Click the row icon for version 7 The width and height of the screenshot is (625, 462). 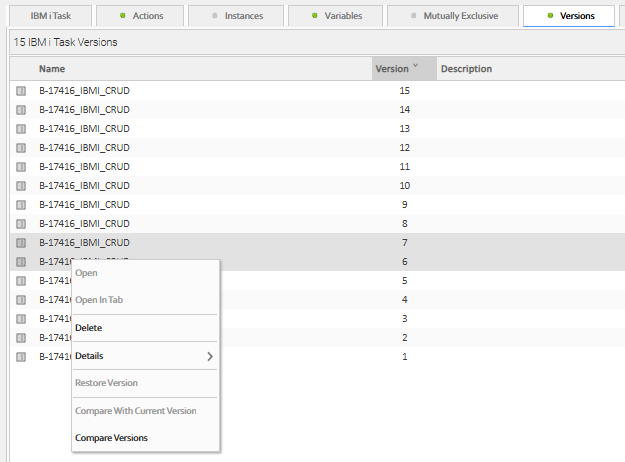[21, 243]
